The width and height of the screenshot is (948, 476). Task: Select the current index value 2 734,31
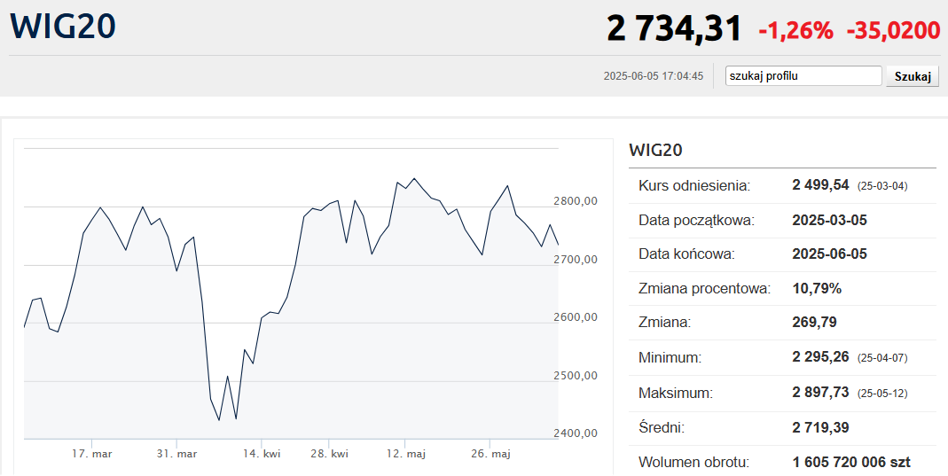(x=674, y=29)
